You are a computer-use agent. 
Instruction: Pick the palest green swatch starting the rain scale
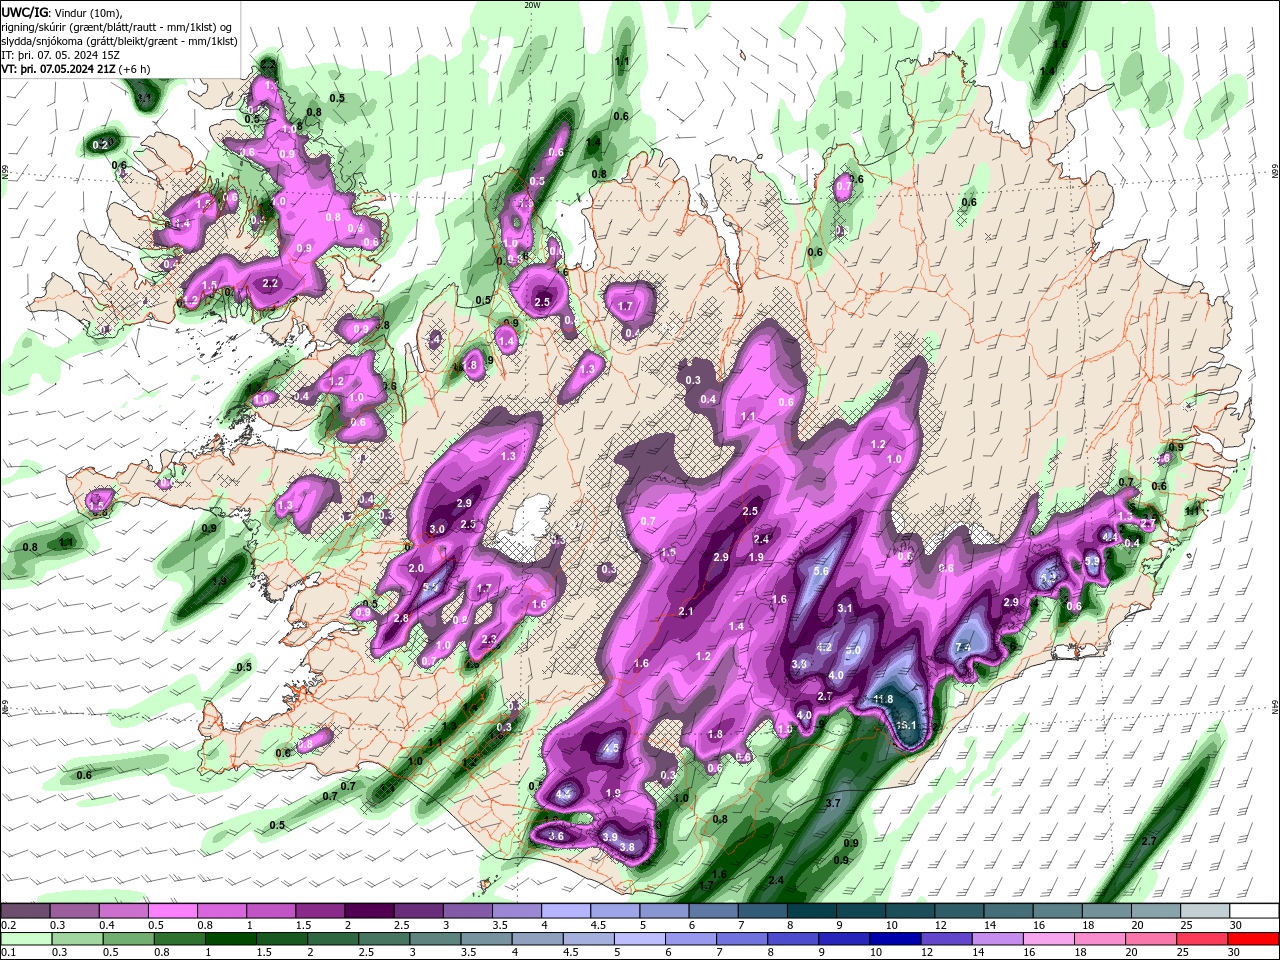25,939
